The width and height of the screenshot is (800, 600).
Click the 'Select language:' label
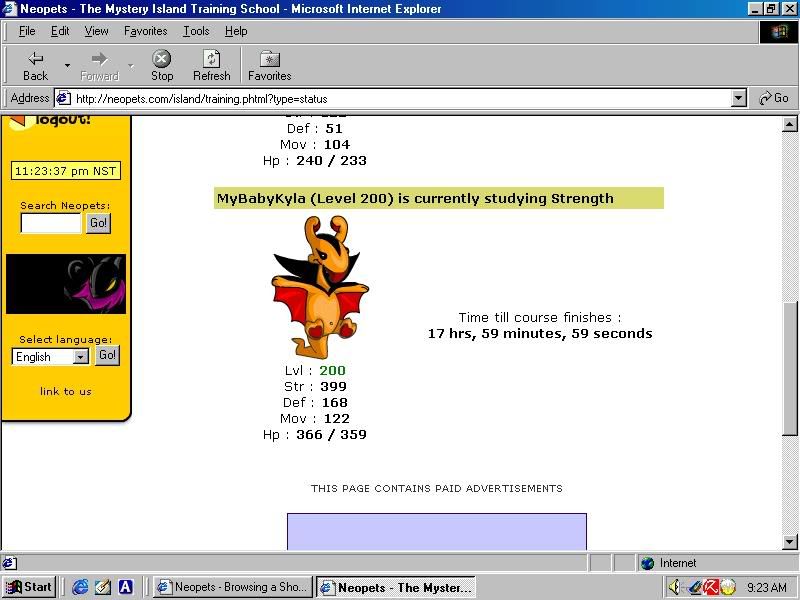(x=65, y=339)
